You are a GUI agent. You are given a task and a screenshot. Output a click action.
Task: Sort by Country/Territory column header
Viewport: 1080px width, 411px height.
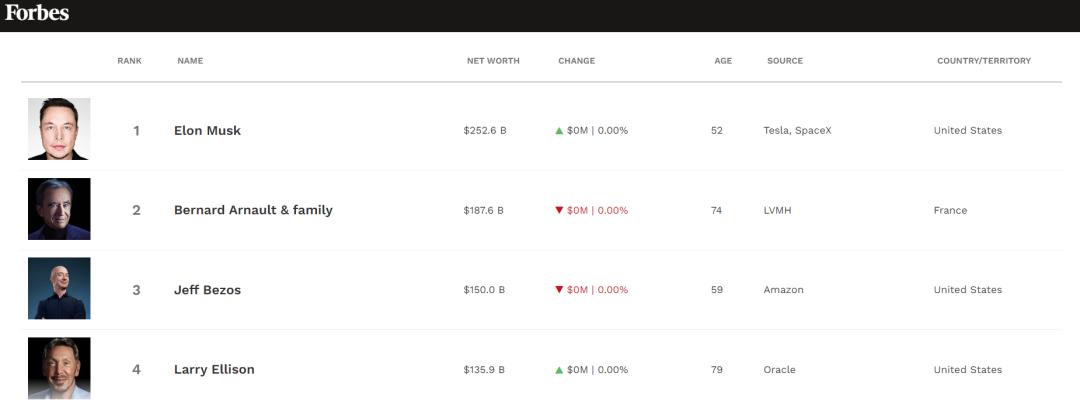[984, 61]
